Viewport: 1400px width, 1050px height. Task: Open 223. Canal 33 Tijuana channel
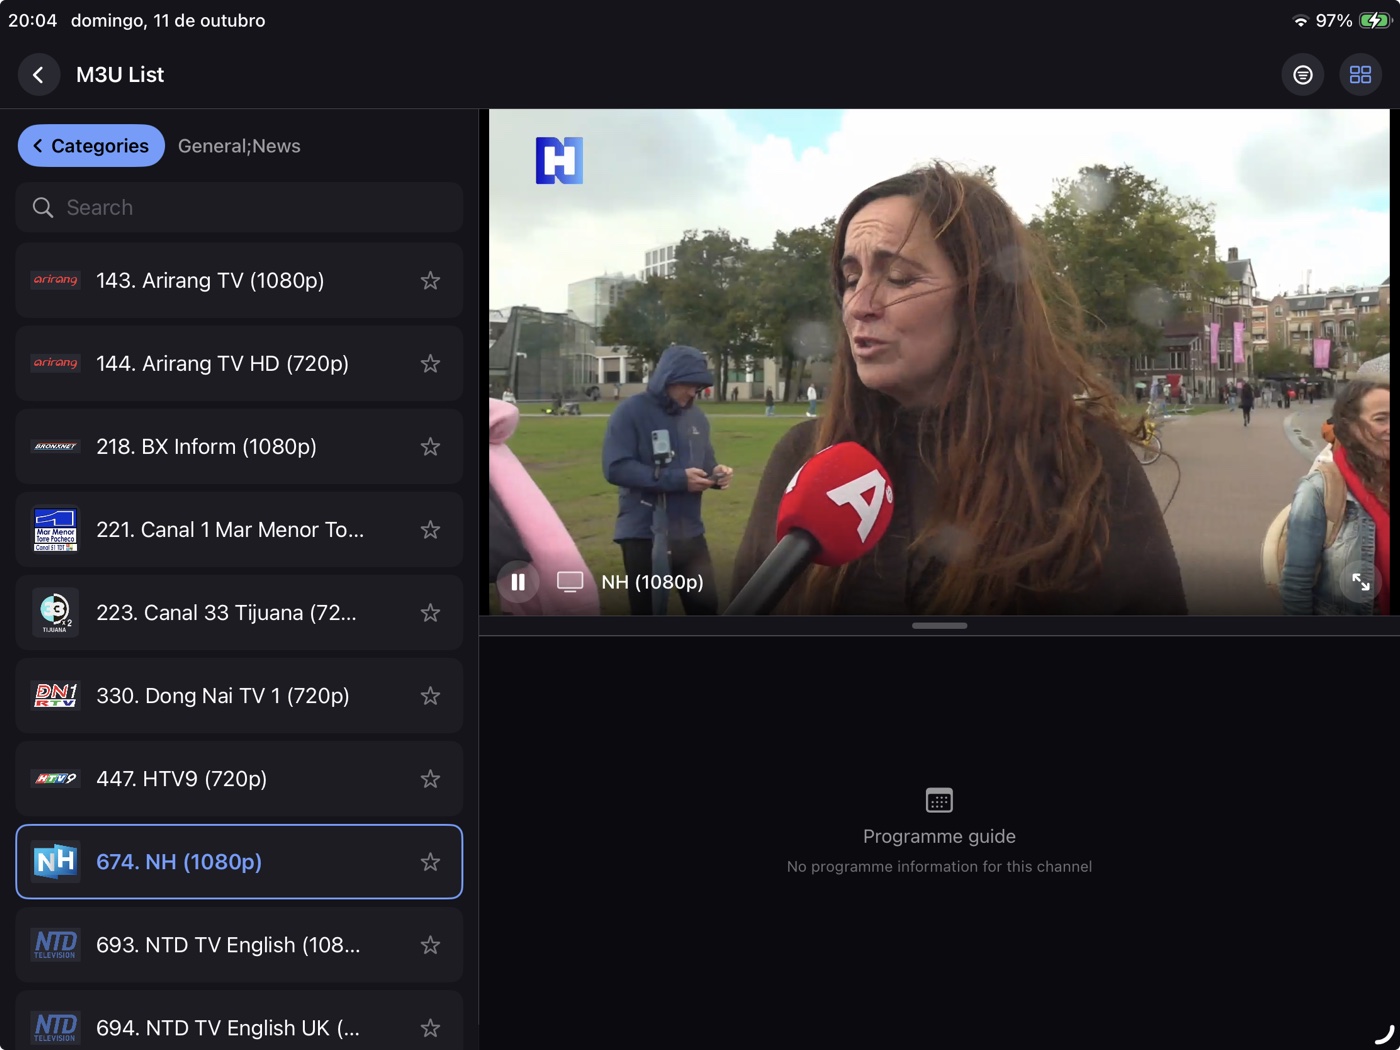coord(239,613)
